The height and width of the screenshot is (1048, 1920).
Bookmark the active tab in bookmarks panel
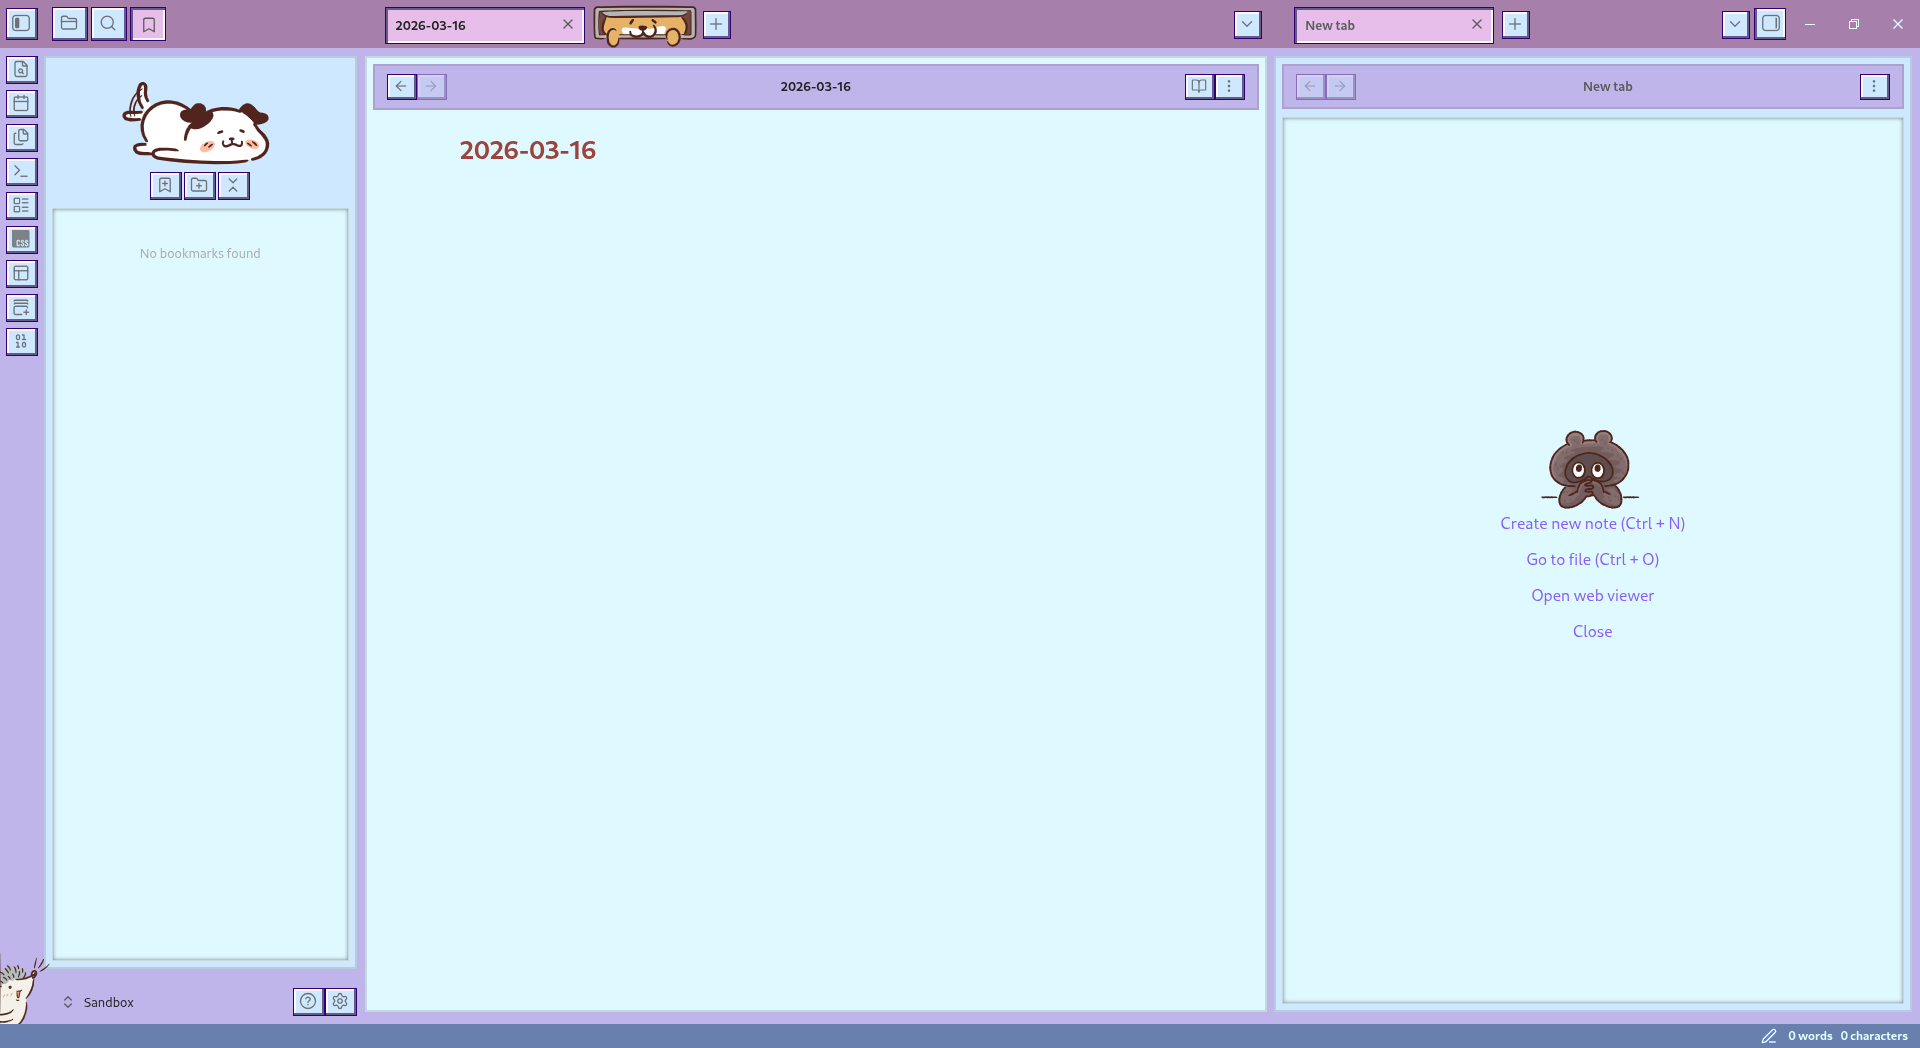tap(165, 185)
